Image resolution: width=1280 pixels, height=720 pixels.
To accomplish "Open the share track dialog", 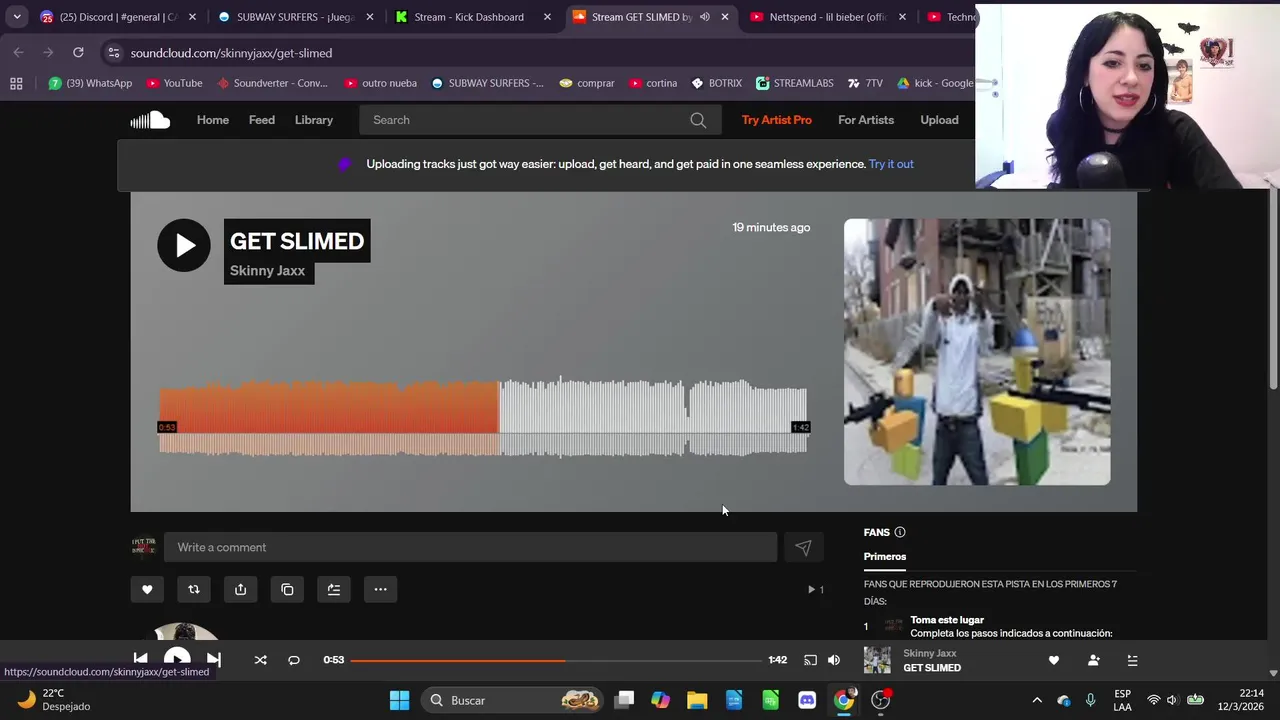I will 240,589.
